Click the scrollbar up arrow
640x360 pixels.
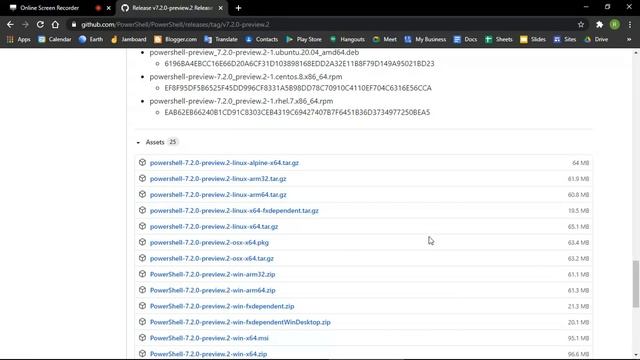(x=636, y=52)
